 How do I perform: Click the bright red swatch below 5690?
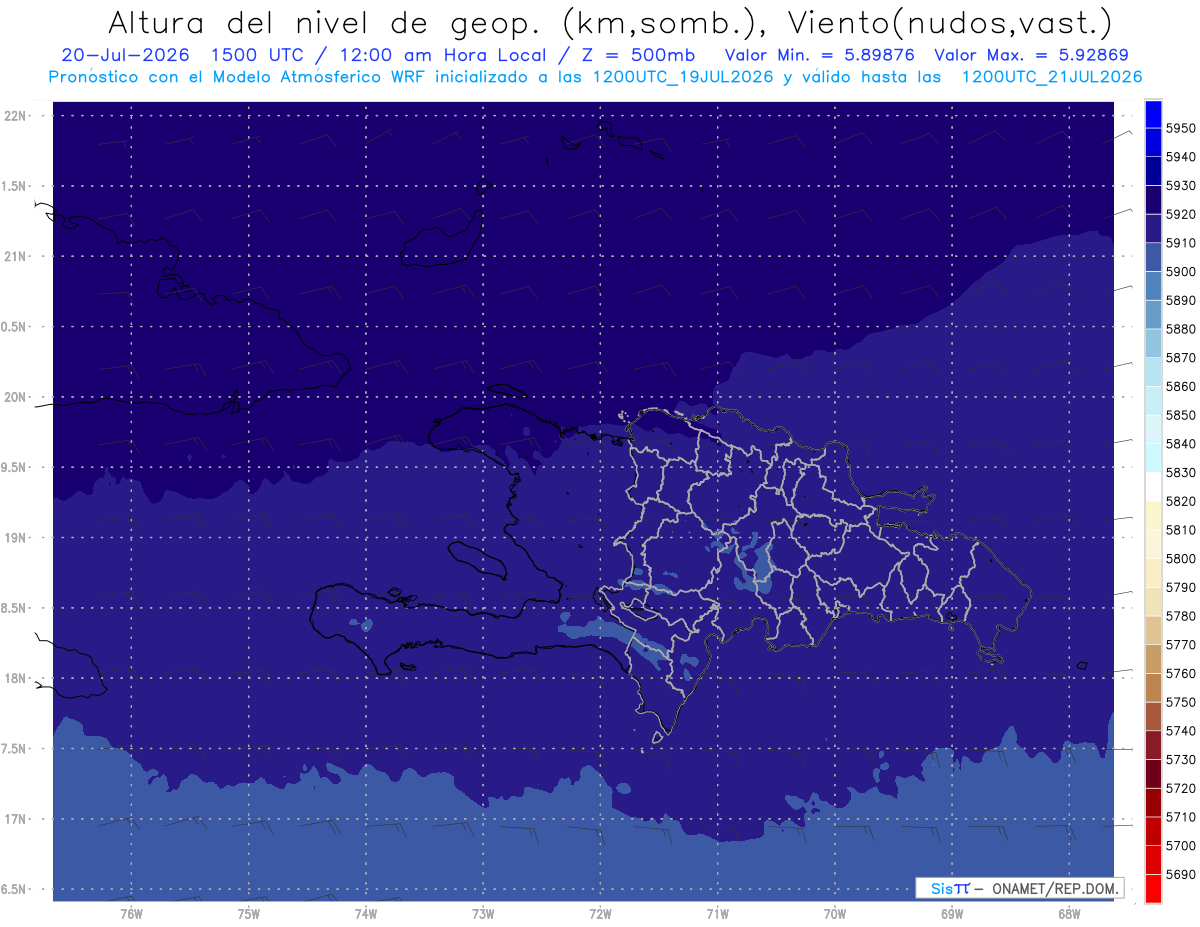click(1153, 888)
